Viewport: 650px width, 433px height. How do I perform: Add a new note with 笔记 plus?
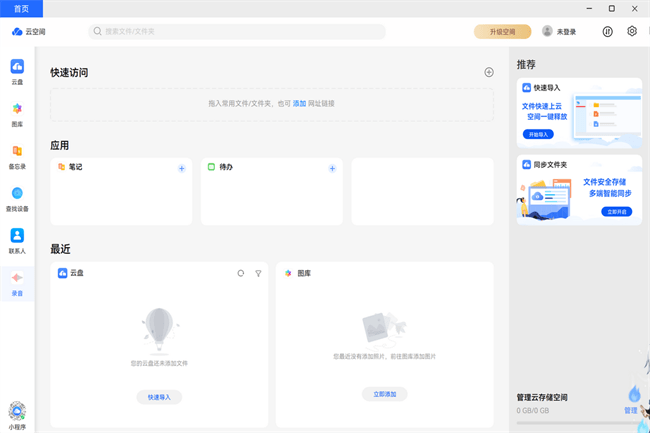181,168
